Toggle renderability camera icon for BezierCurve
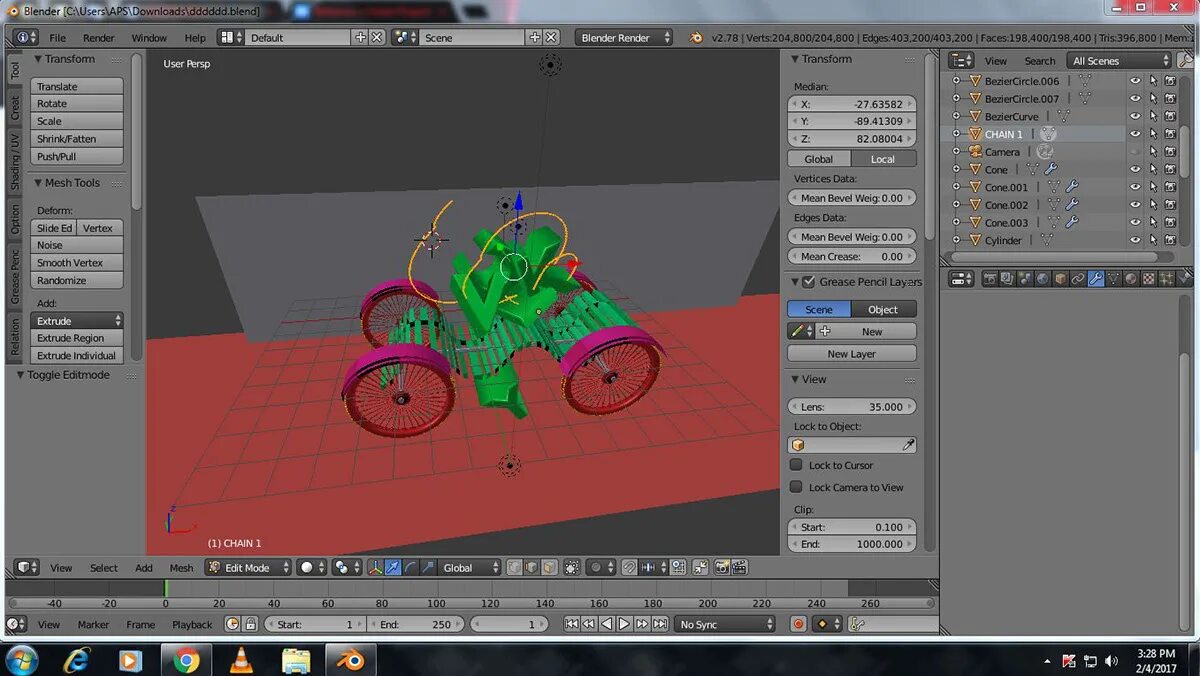1200x676 pixels. pos(1170,116)
